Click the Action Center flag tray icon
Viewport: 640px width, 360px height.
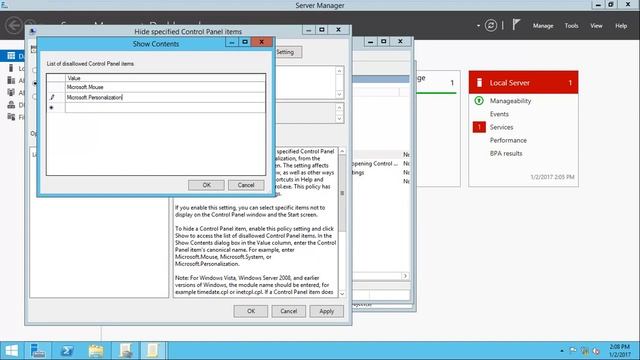click(x=573, y=351)
